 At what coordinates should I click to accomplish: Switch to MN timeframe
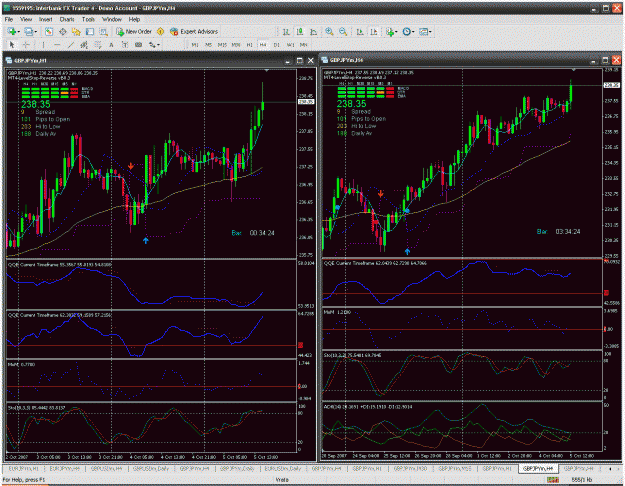(304, 45)
